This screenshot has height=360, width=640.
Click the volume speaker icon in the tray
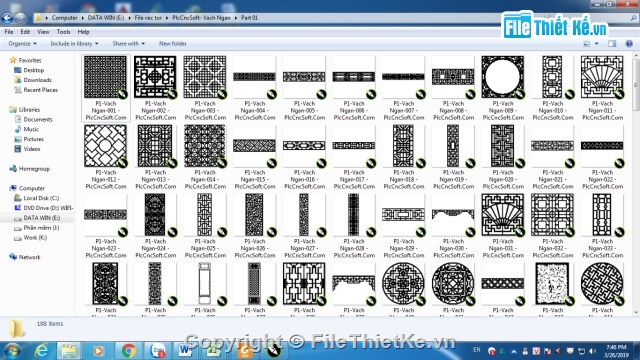tap(592, 351)
